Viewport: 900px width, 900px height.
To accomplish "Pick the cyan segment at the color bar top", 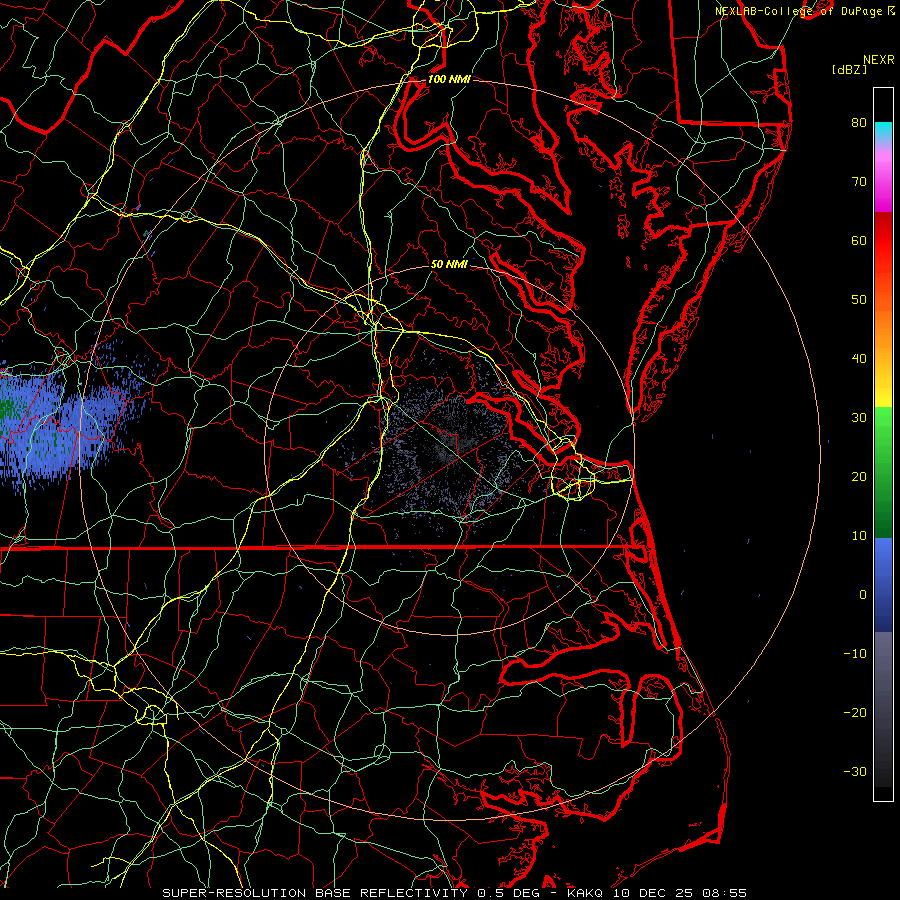I will (x=883, y=133).
